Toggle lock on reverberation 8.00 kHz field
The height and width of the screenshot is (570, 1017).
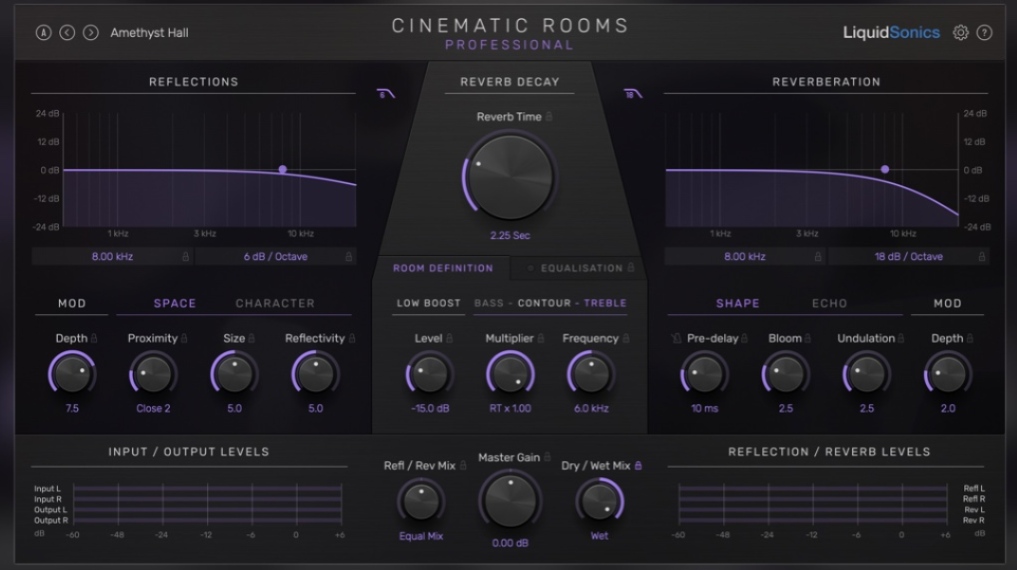click(x=818, y=257)
